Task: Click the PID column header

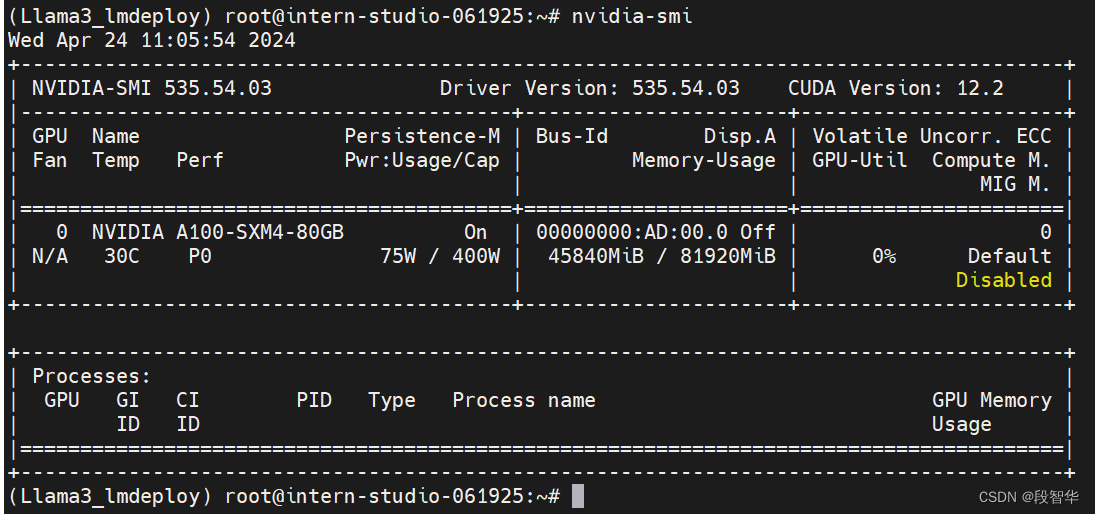Action: (314, 400)
